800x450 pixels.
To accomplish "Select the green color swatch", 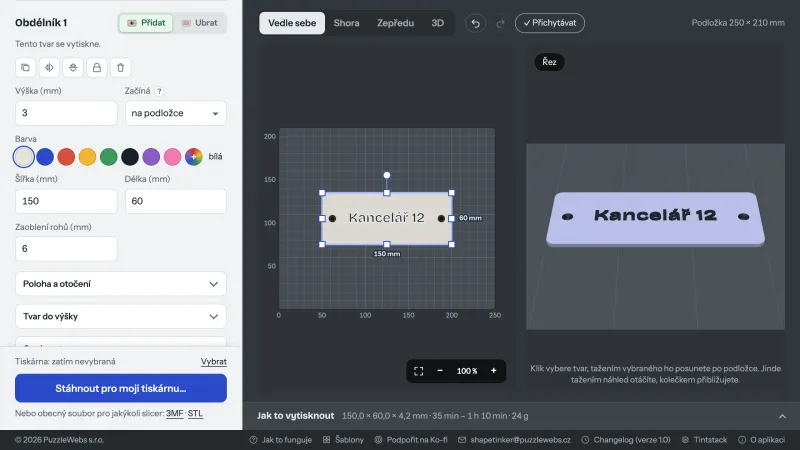I will pyautogui.click(x=109, y=157).
